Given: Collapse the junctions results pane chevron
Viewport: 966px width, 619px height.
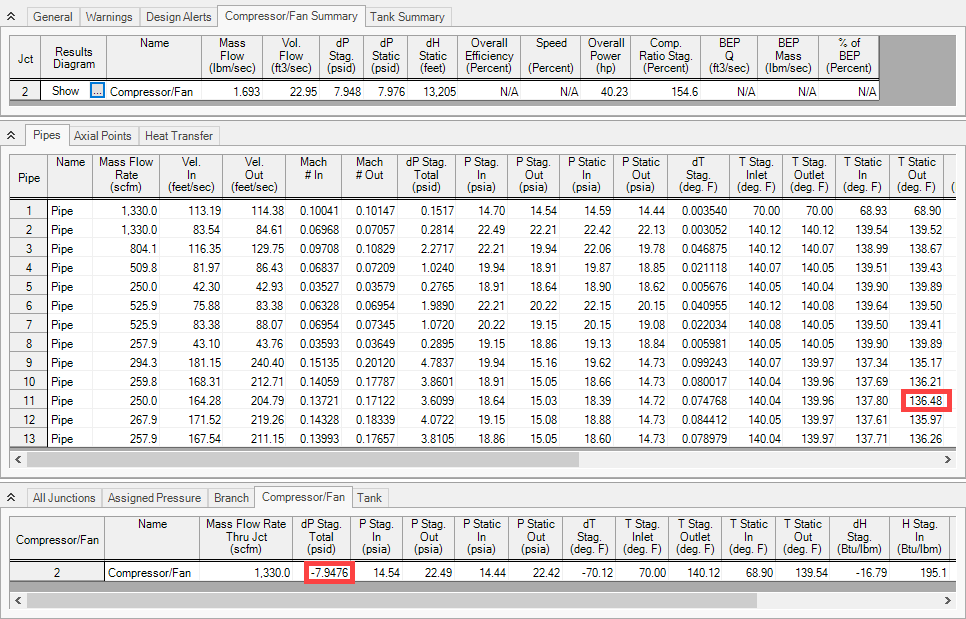Looking at the screenshot, I should pos(11,497).
